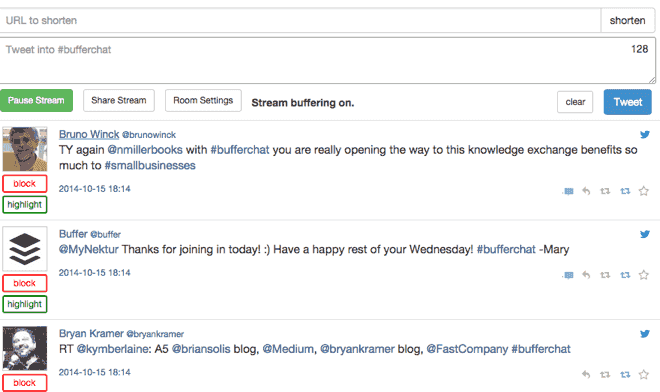Block the Buffer account

25,283
